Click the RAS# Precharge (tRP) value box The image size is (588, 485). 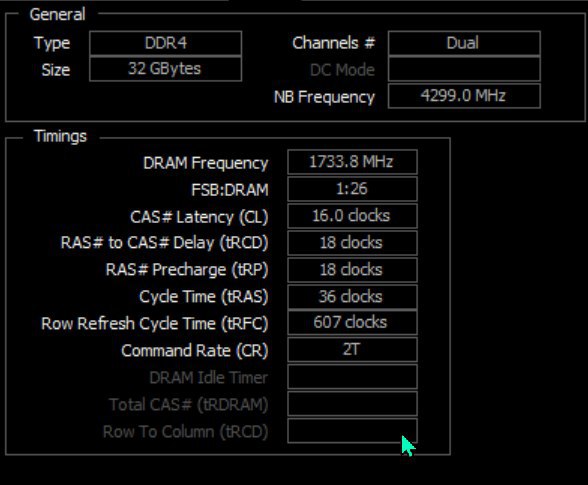coord(352,270)
